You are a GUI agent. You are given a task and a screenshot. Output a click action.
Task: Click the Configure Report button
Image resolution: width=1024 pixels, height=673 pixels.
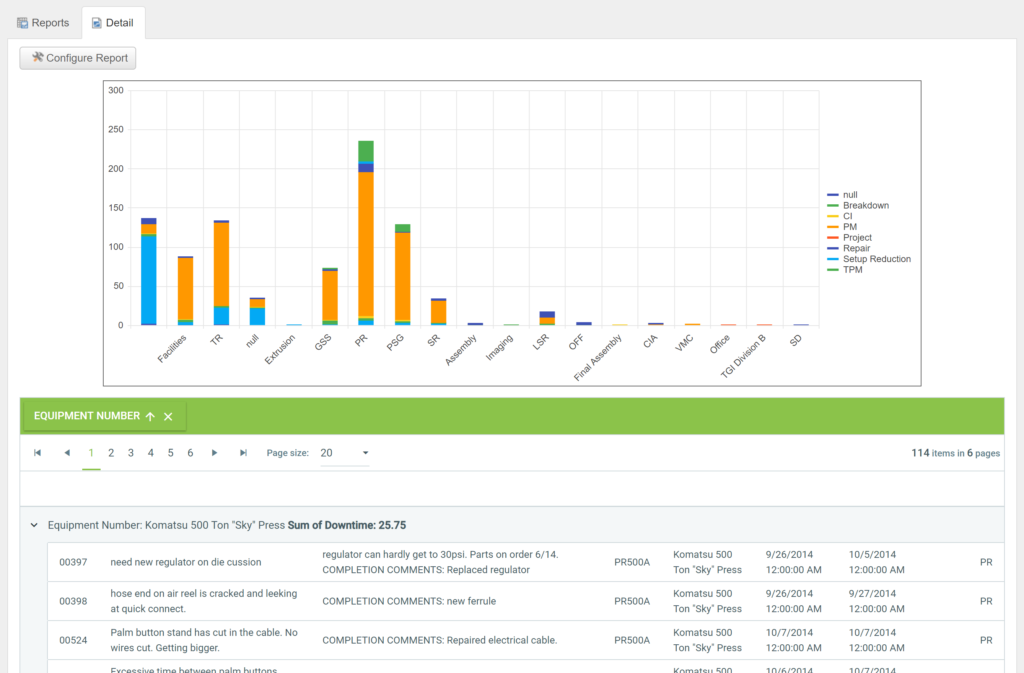point(78,58)
